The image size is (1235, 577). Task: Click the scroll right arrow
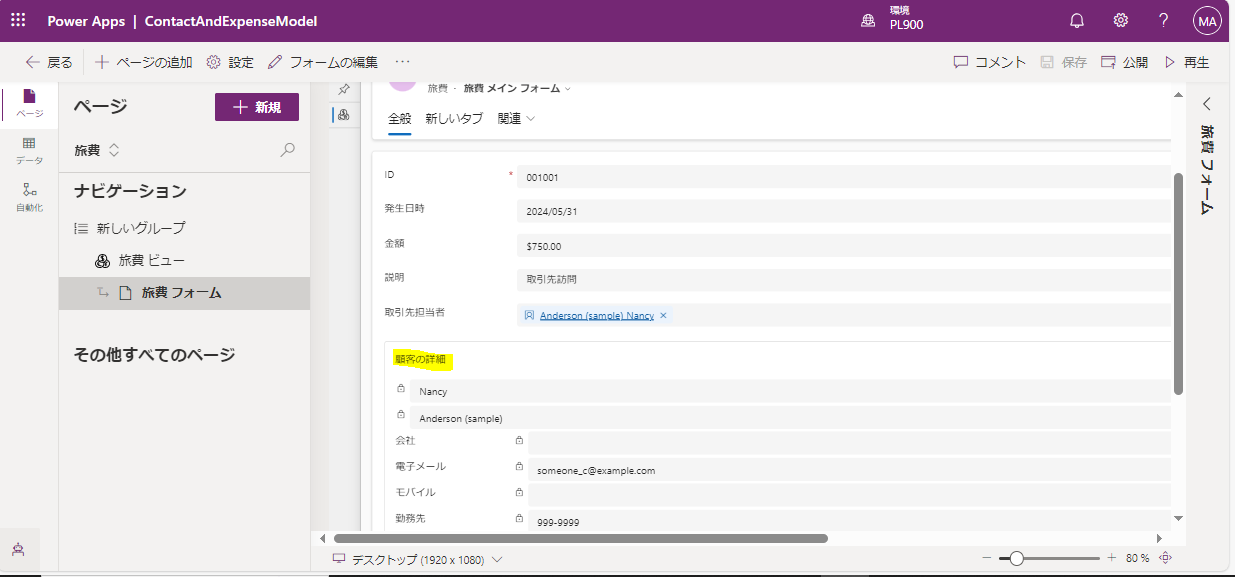coord(1159,538)
